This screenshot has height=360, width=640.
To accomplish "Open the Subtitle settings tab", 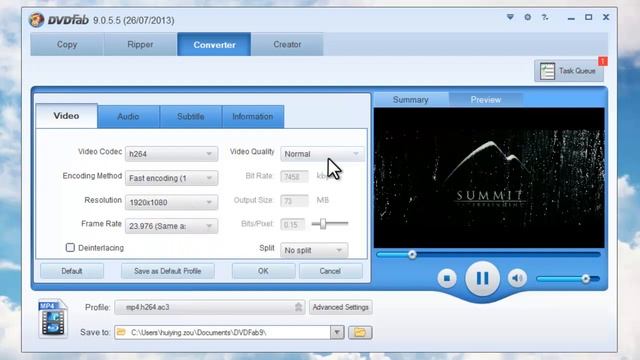I will click(191, 116).
